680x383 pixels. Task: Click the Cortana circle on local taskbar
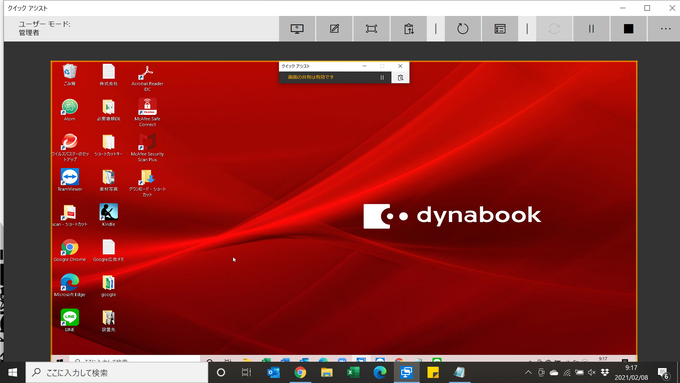coord(221,373)
